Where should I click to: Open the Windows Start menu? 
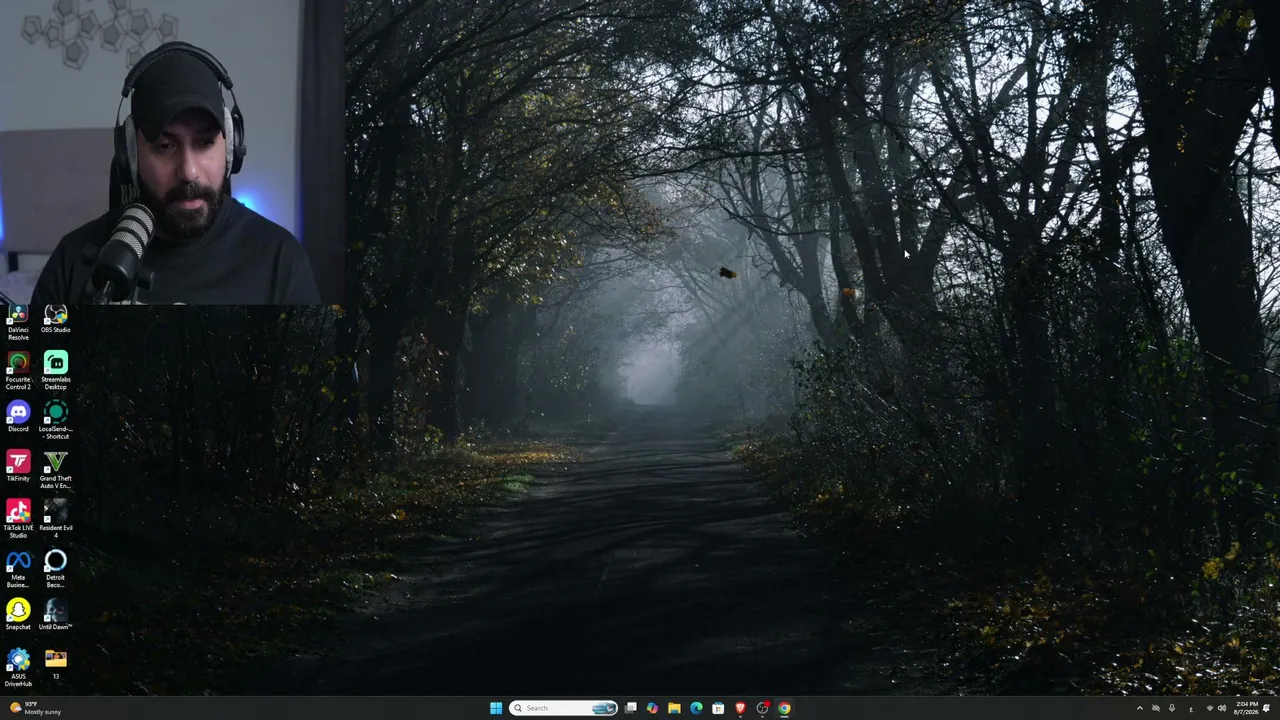(496, 708)
